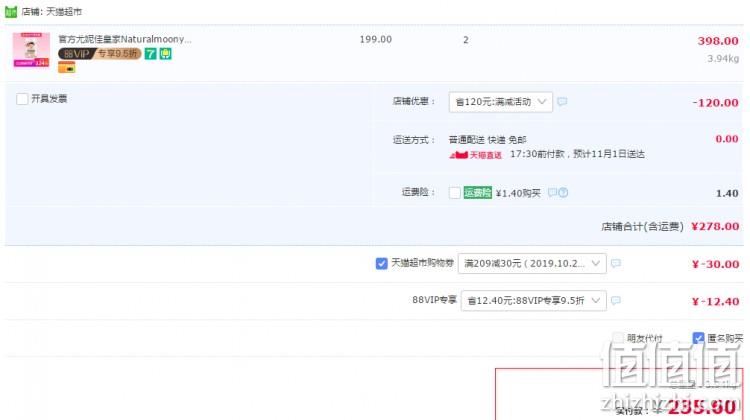This screenshot has height=420, width=750.
Task: Click the green 运费险 label badge
Action: click(477, 192)
